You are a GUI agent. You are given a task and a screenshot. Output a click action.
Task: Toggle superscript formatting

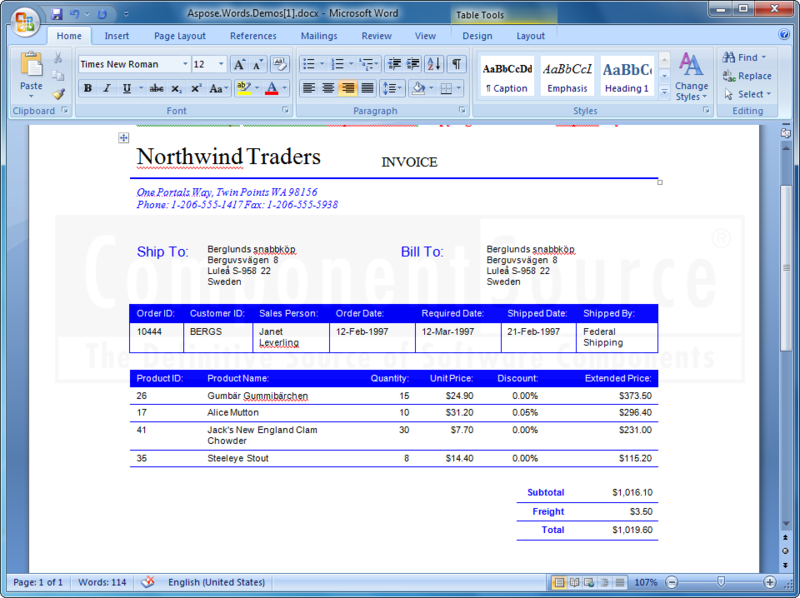196,88
